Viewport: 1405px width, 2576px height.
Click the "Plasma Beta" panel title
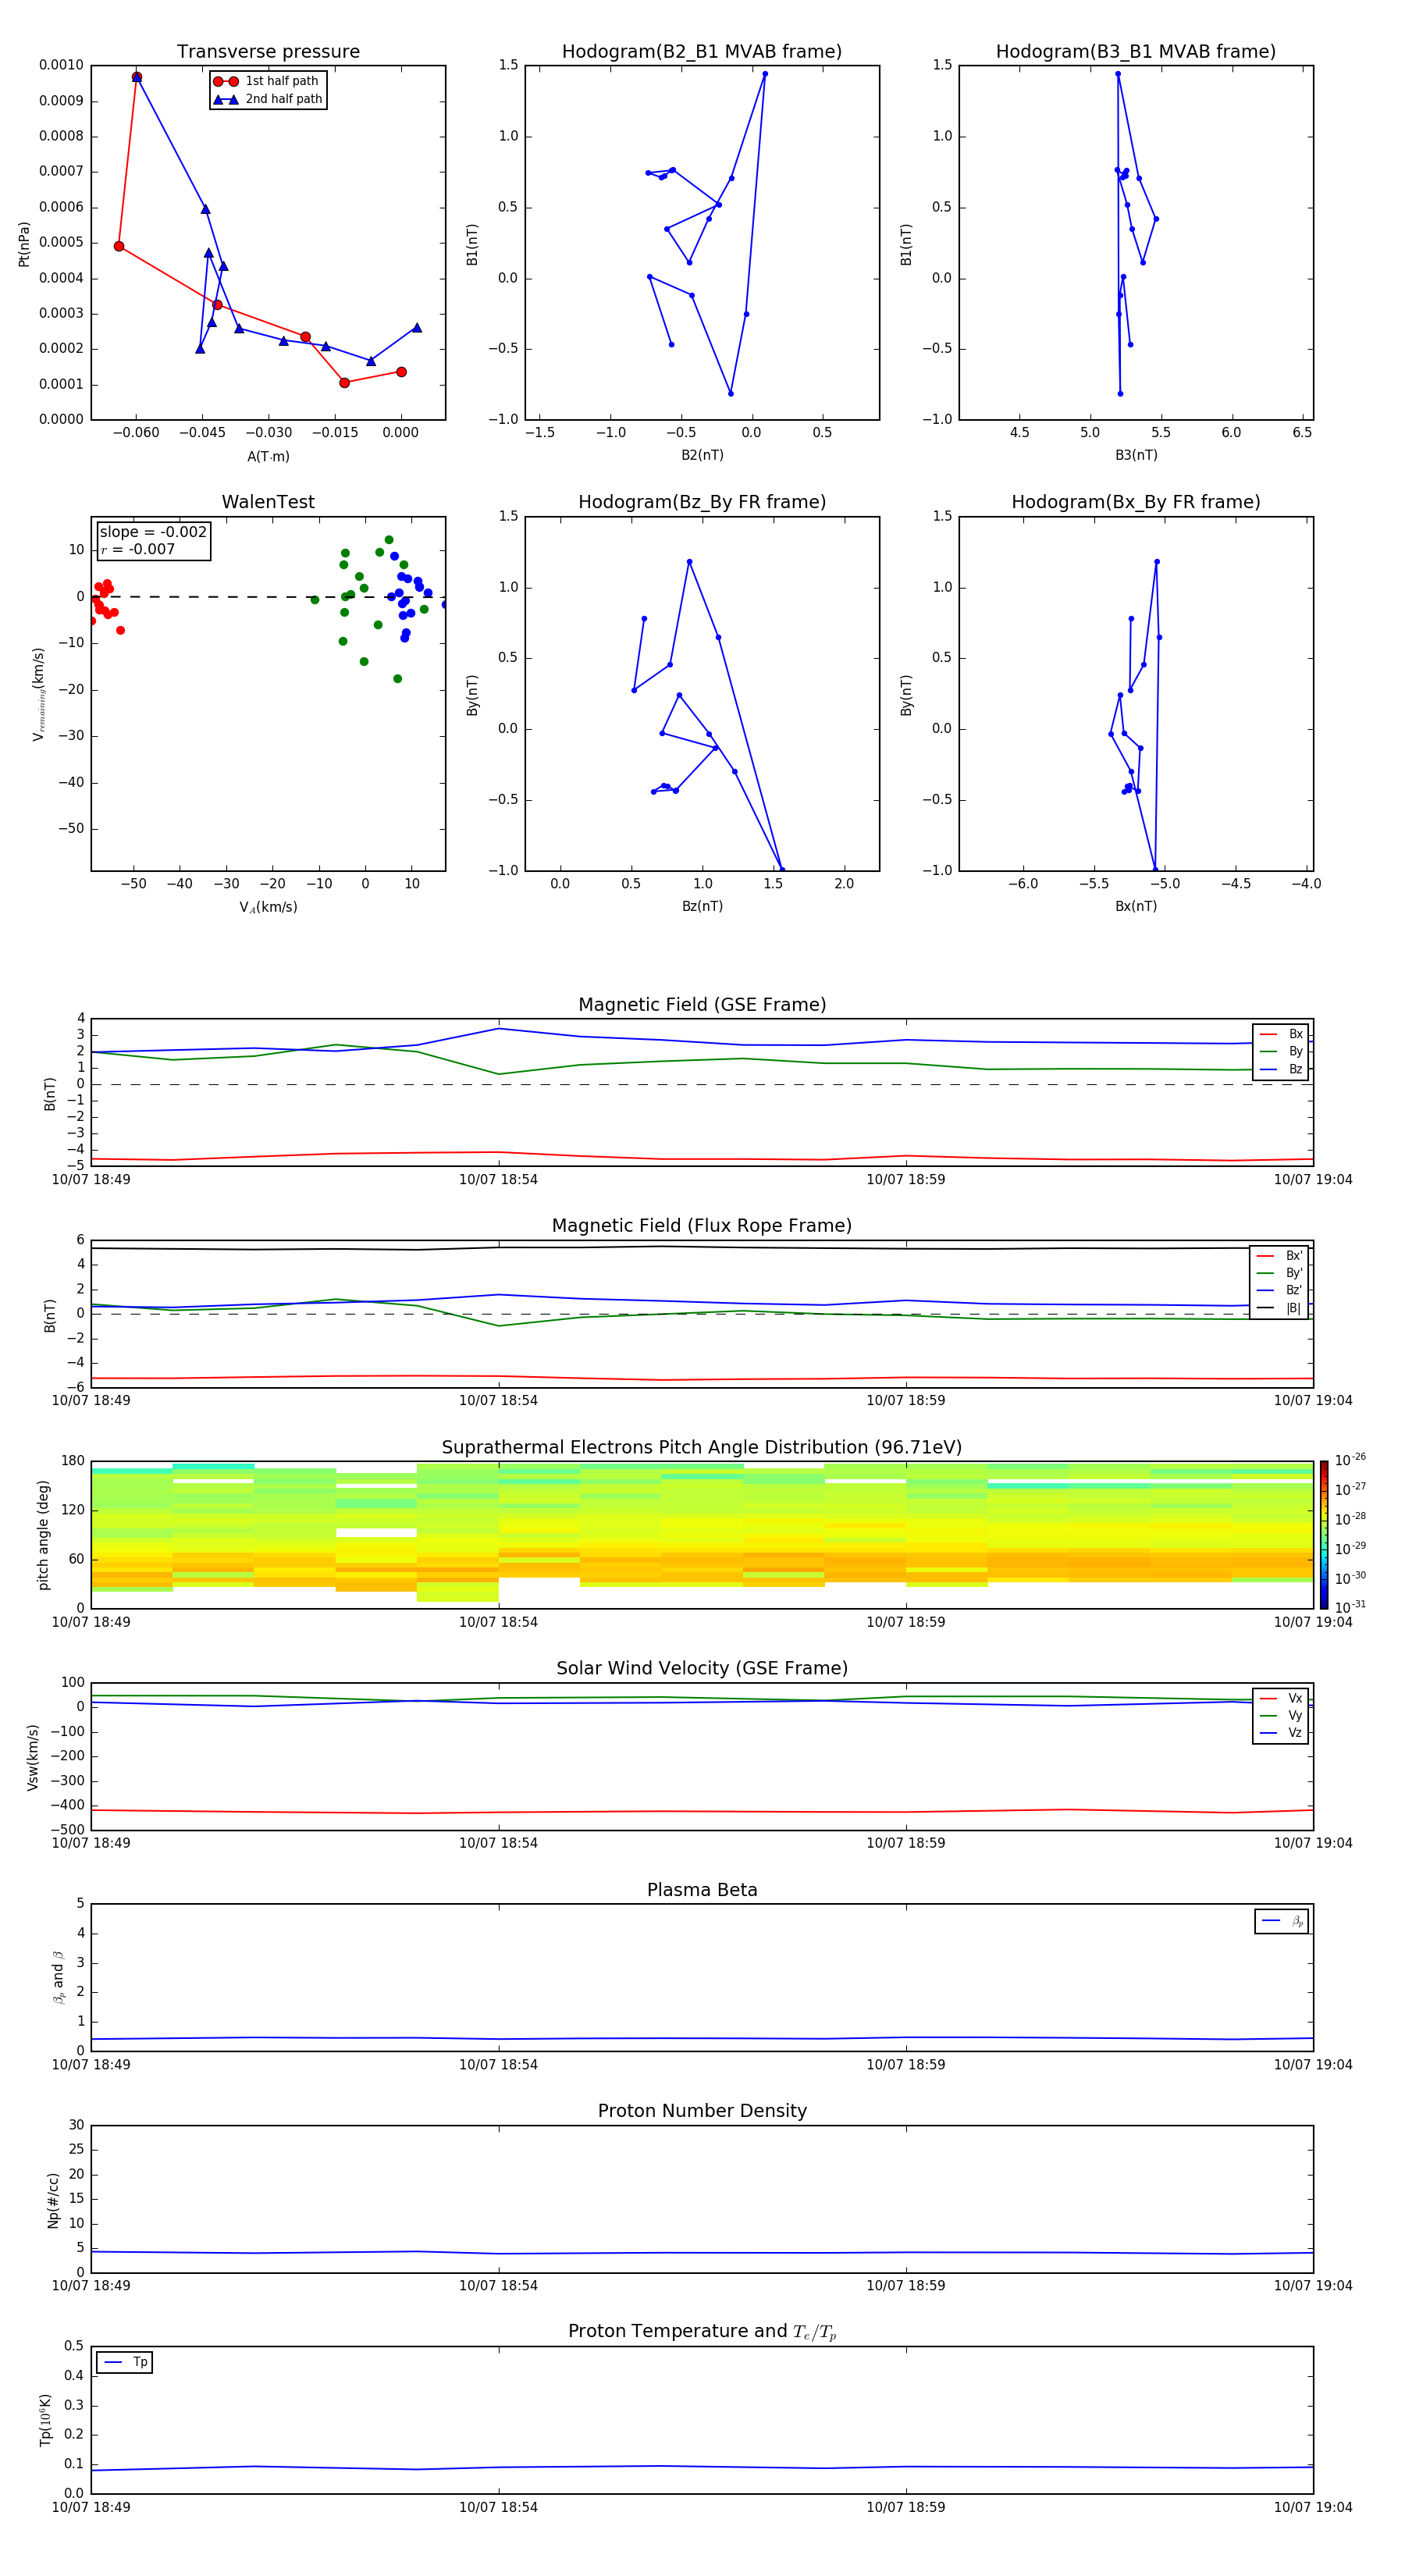click(702, 1890)
